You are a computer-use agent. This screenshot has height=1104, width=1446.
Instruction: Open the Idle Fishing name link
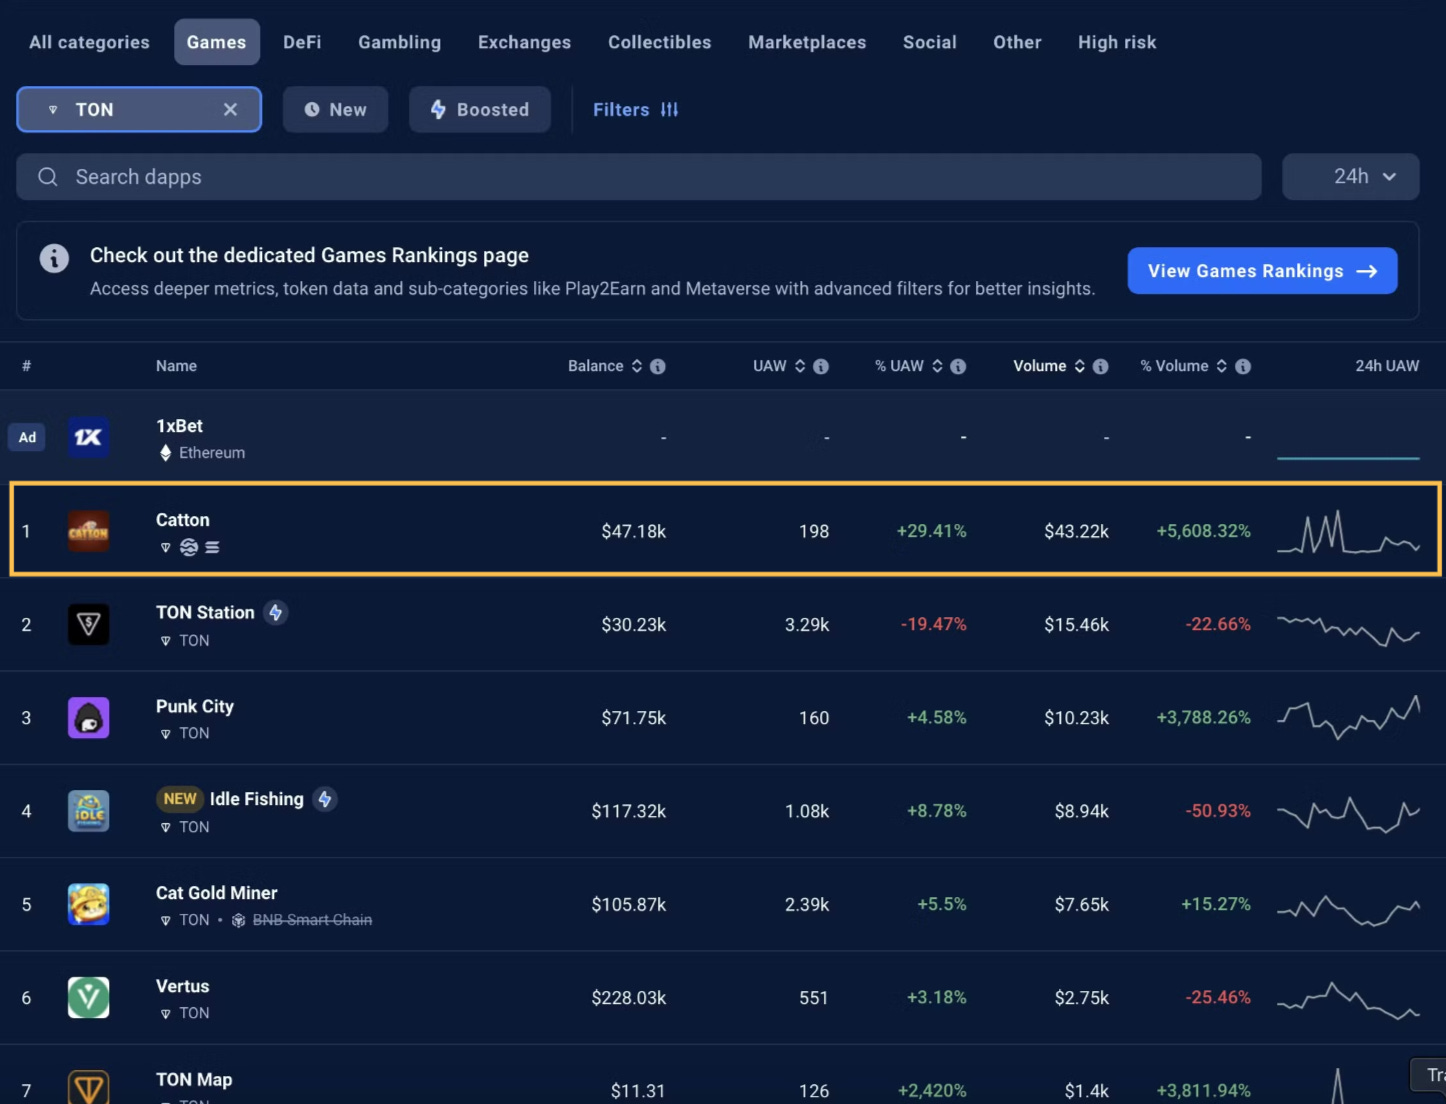tap(257, 799)
